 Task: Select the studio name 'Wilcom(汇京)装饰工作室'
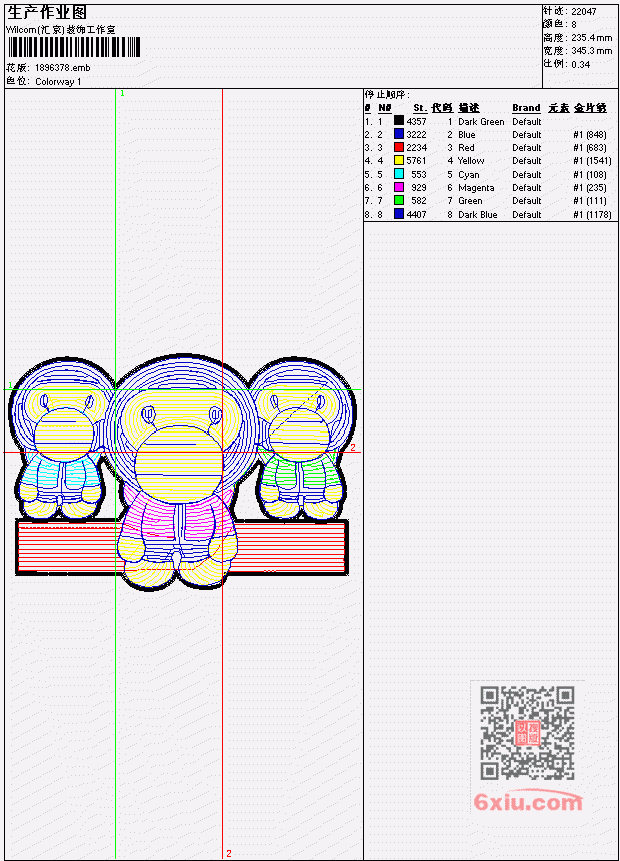click(x=60, y=30)
